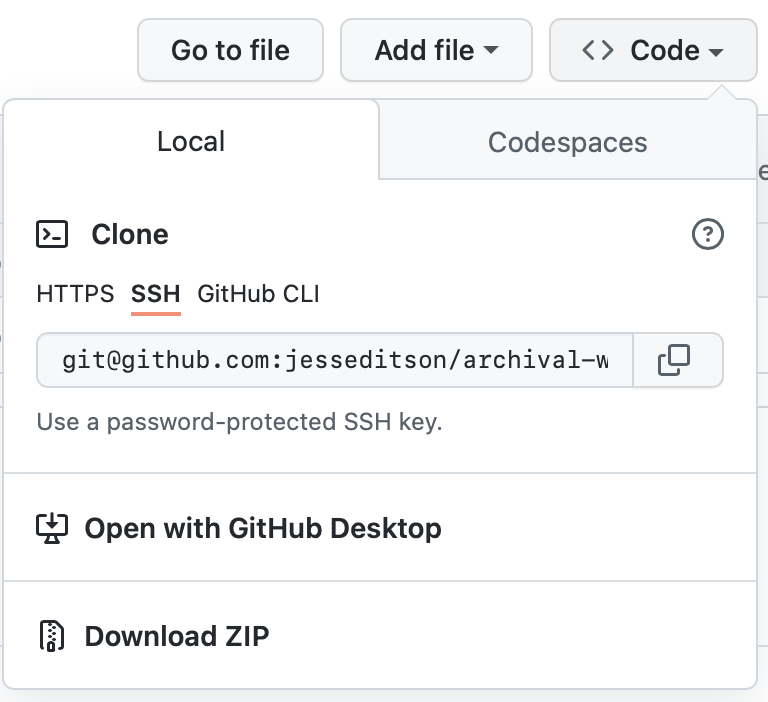Open the Clone help question mark icon
The width and height of the screenshot is (768, 702).
coord(707,234)
